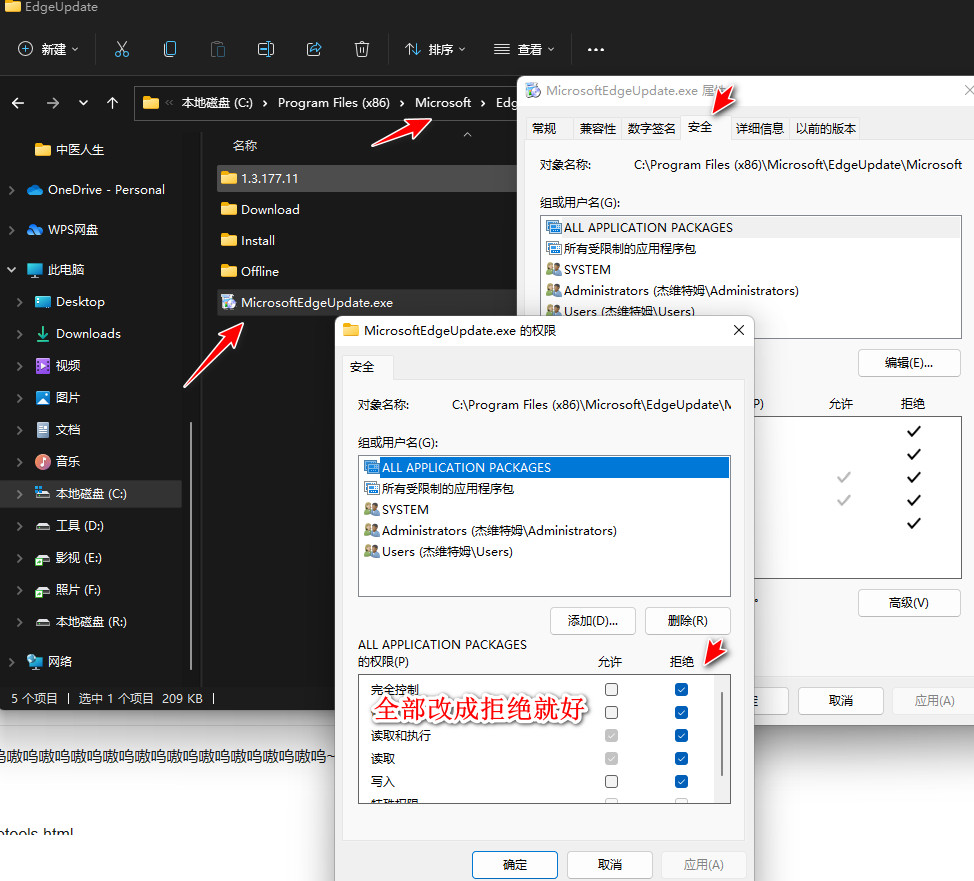Expand the 新建 dropdown in toolbar
Image resolution: width=974 pixels, height=881 pixels.
48,49
